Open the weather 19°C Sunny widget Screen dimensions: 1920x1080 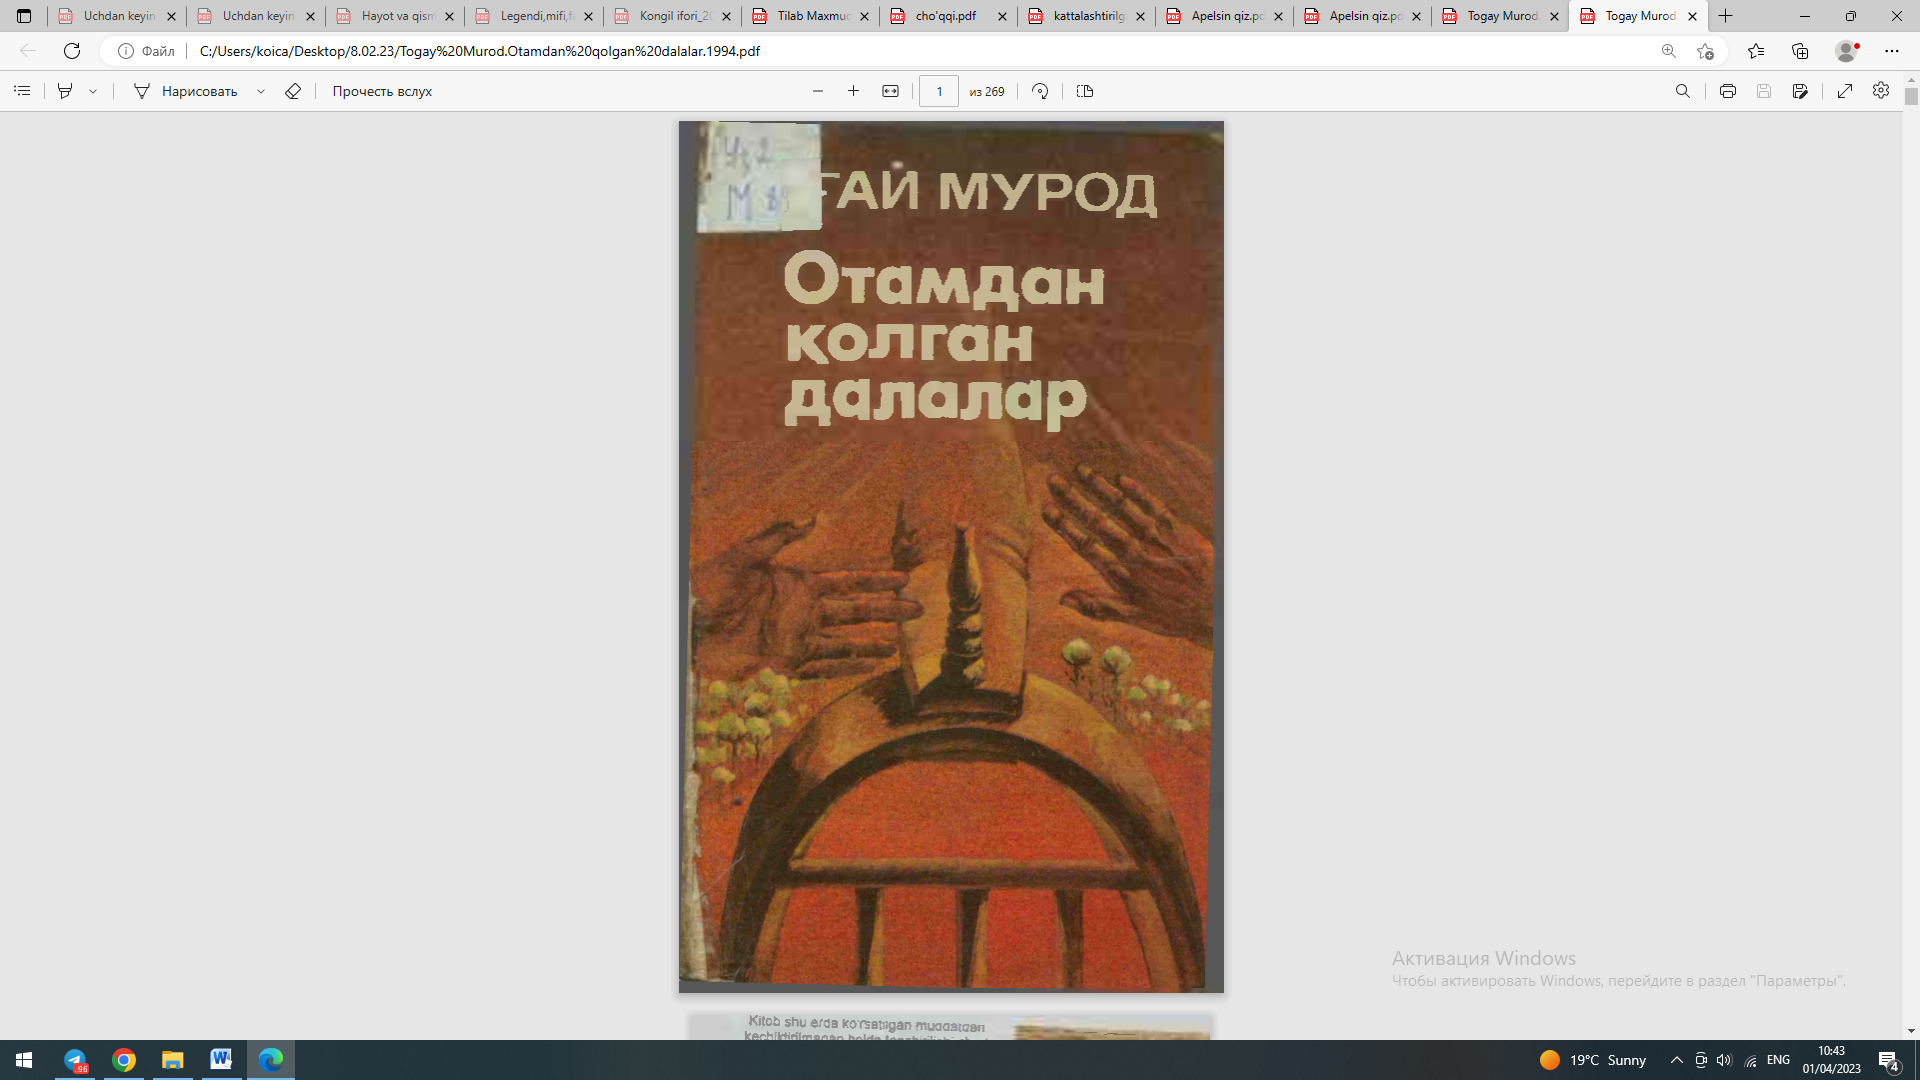(1593, 1060)
